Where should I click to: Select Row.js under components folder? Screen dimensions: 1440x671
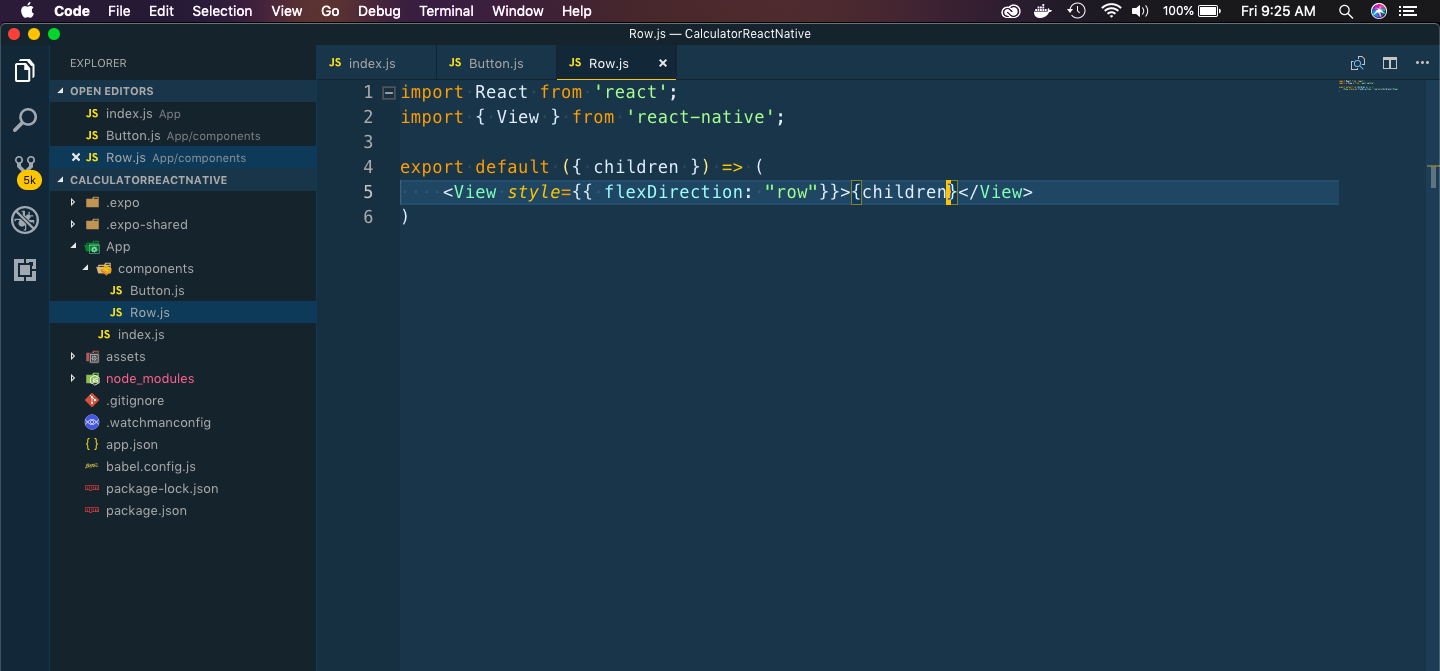[x=183, y=313]
